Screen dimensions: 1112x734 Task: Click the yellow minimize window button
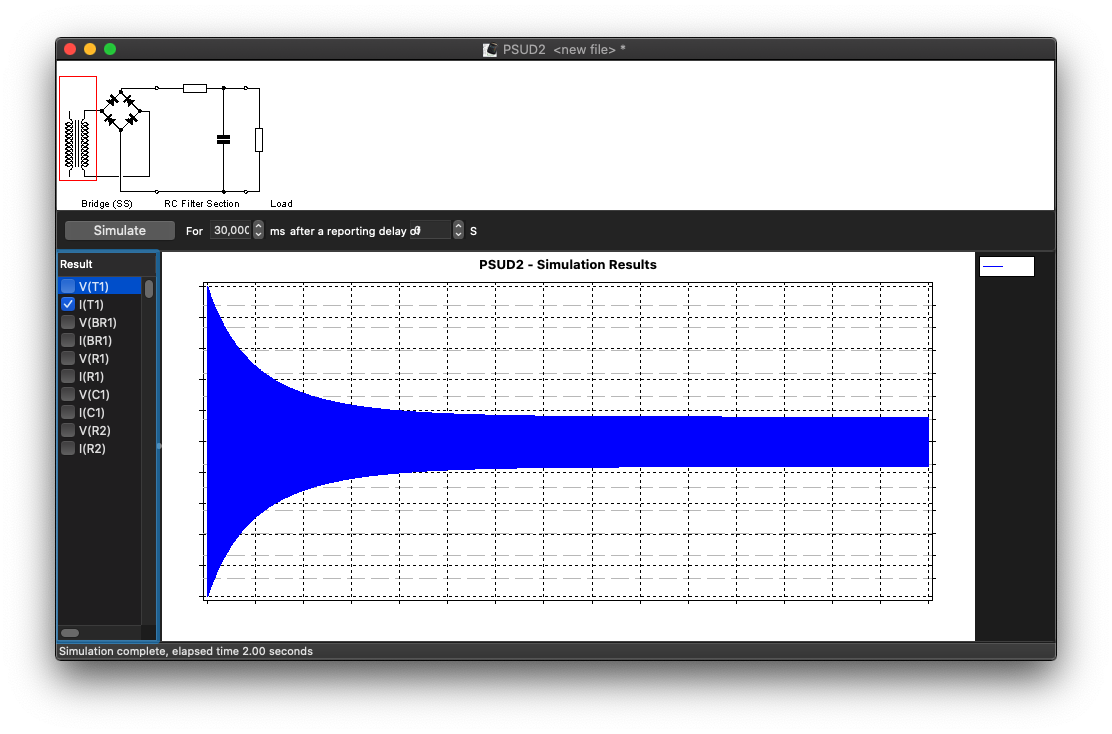click(x=90, y=49)
